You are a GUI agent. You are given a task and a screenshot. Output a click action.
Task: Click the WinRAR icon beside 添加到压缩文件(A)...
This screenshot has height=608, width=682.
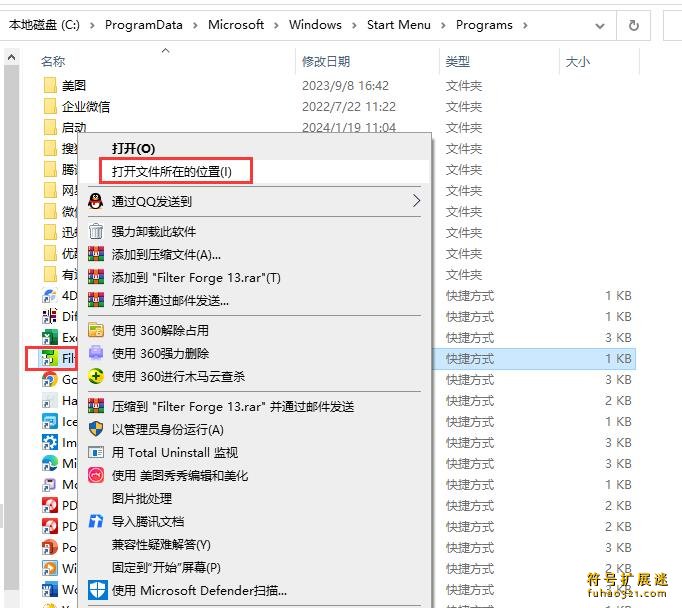pos(96,255)
